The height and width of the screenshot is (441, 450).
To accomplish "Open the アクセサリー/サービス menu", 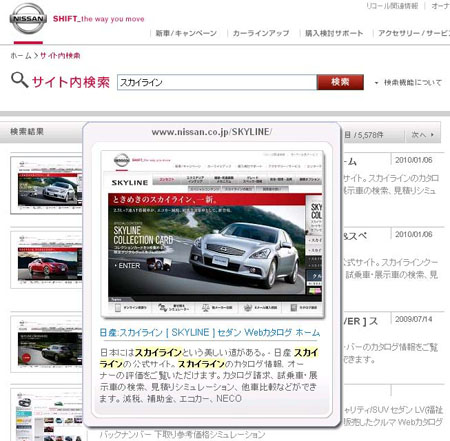I will (x=414, y=33).
